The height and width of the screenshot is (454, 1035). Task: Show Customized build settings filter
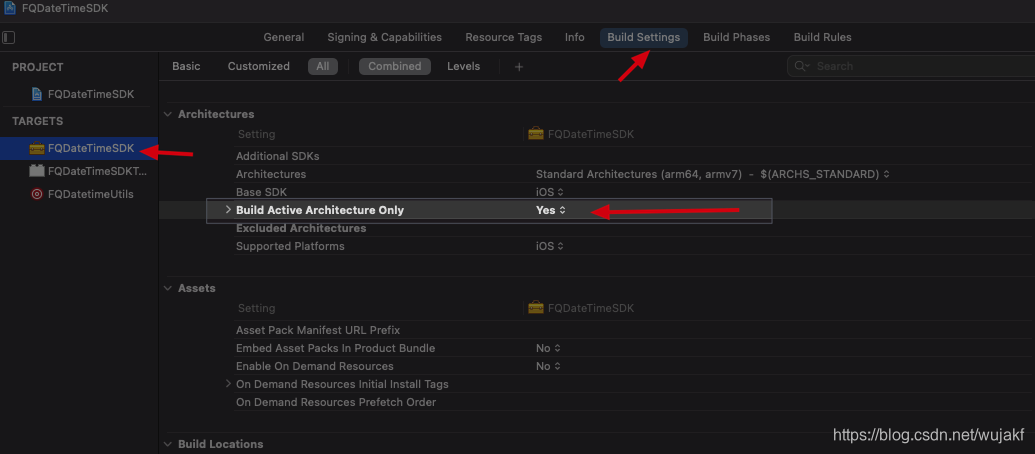[259, 66]
